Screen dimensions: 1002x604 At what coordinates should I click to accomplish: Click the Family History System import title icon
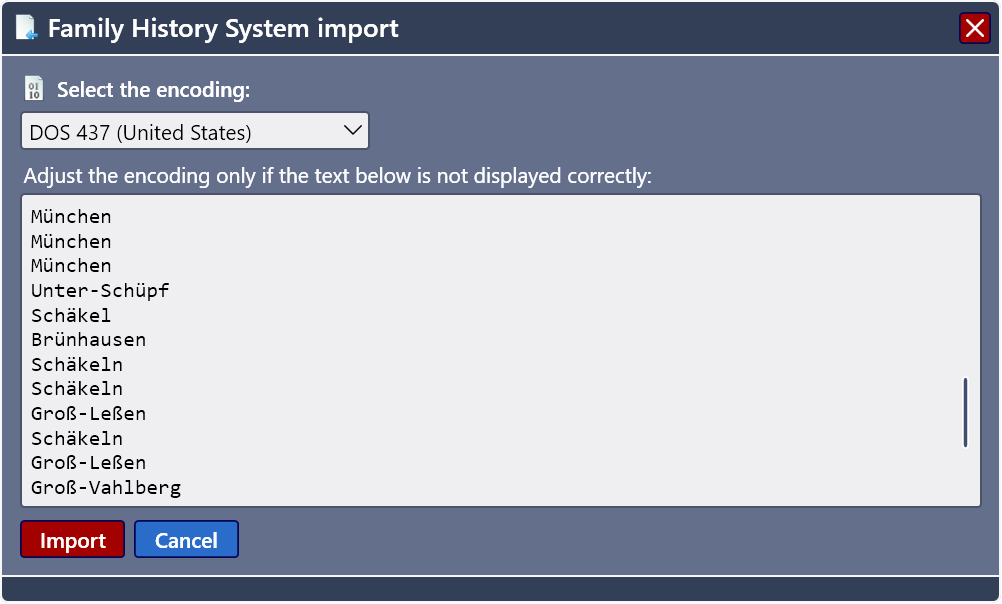click(x=24, y=28)
